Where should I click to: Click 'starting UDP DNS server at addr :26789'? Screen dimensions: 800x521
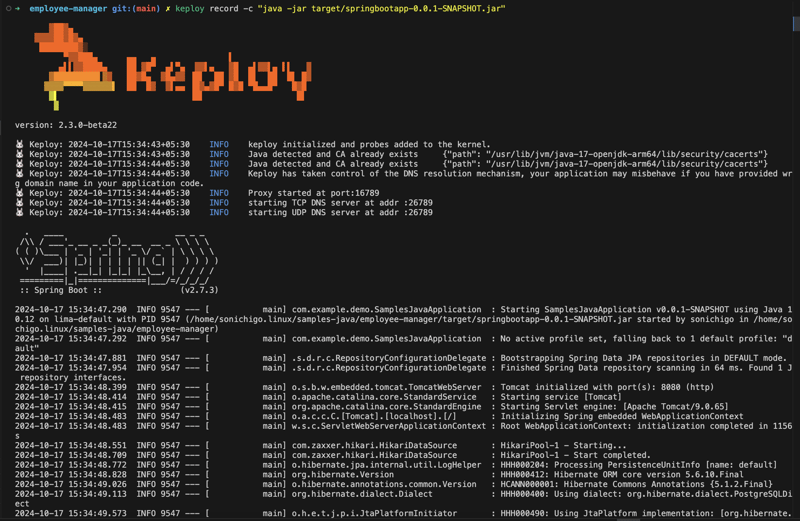340,212
